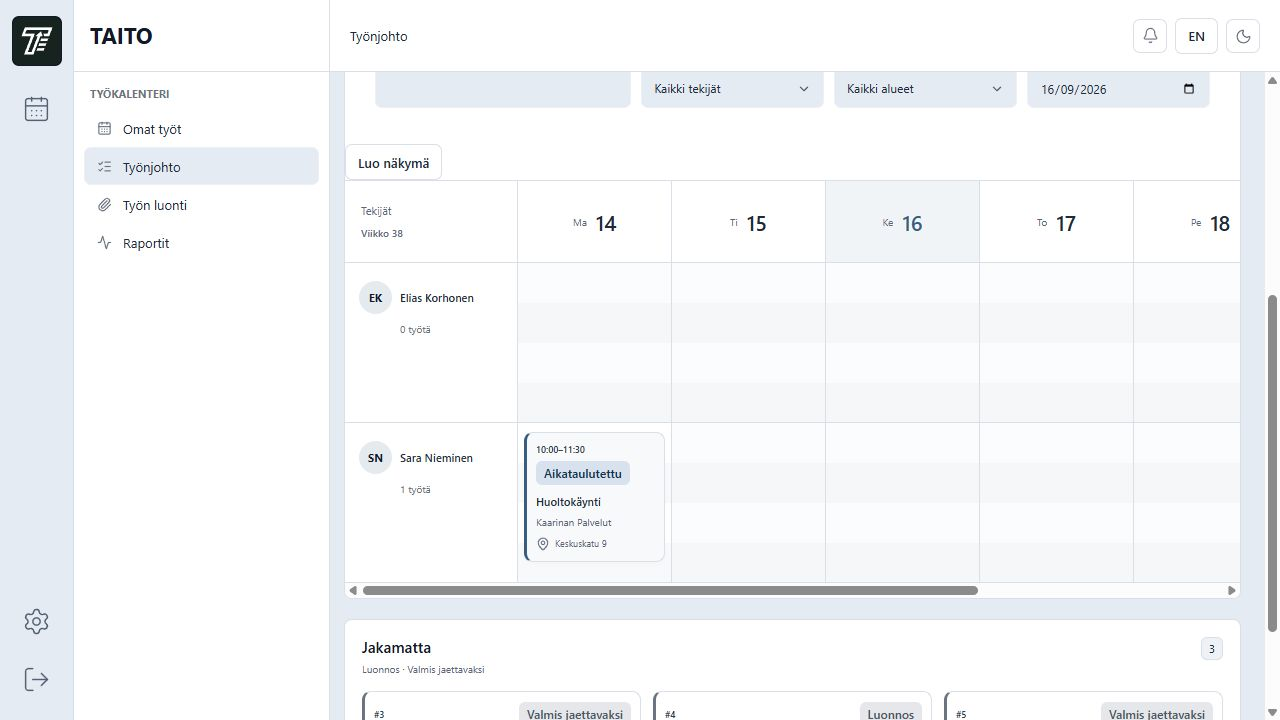This screenshot has height=720, width=1280.
Task: Click the TAITO brand name
Action: coord(121,36)
